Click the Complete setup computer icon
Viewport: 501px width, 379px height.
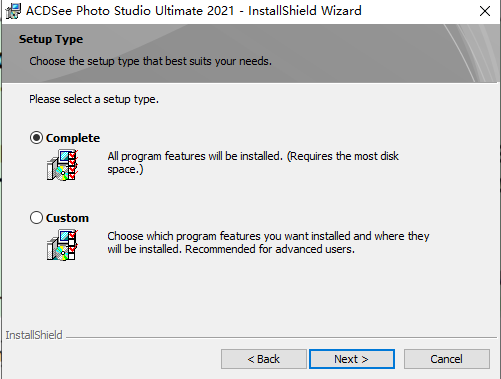[62, 165]
